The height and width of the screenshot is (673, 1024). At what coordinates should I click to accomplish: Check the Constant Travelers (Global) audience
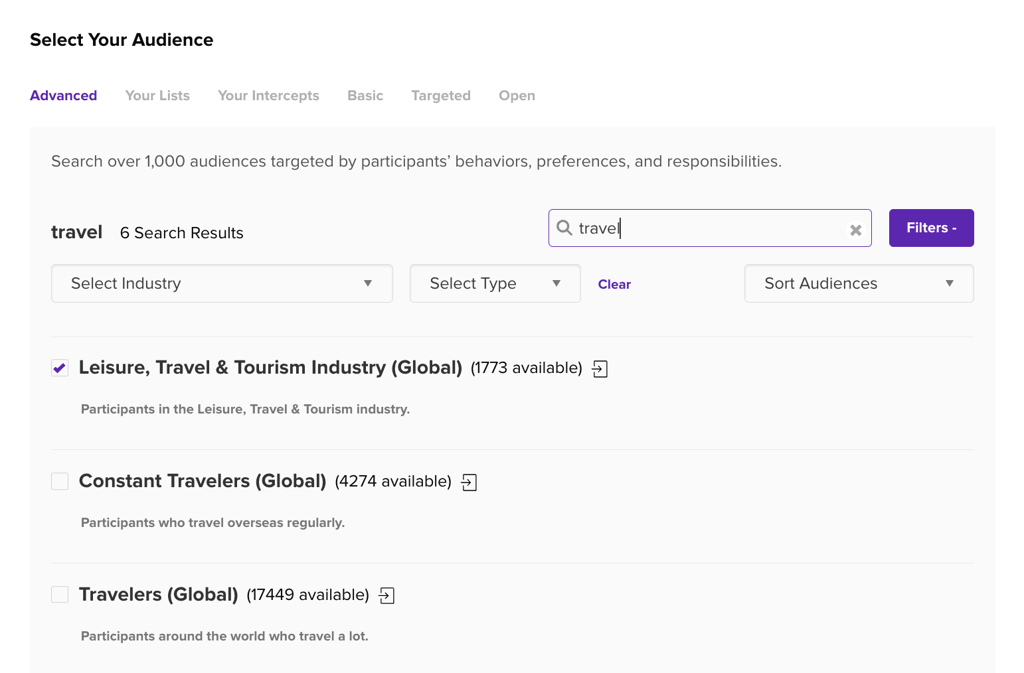point(60,481)
